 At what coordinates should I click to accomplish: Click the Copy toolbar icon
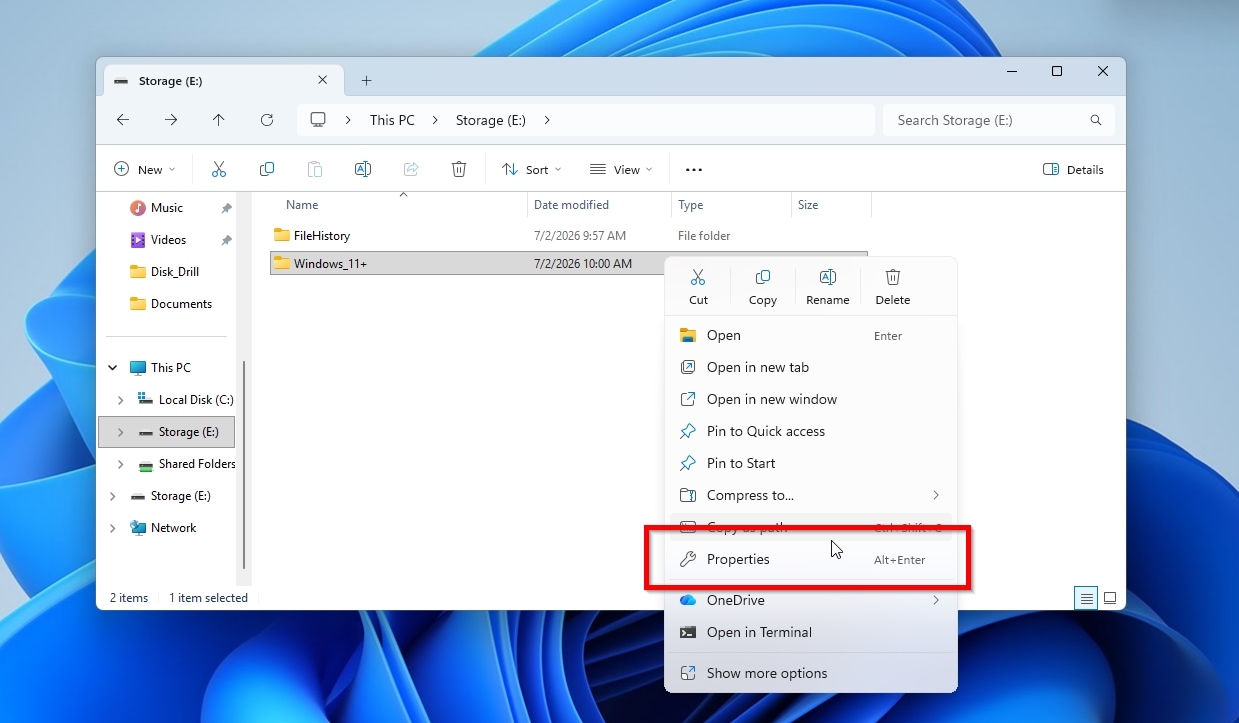tap(267, 169)
